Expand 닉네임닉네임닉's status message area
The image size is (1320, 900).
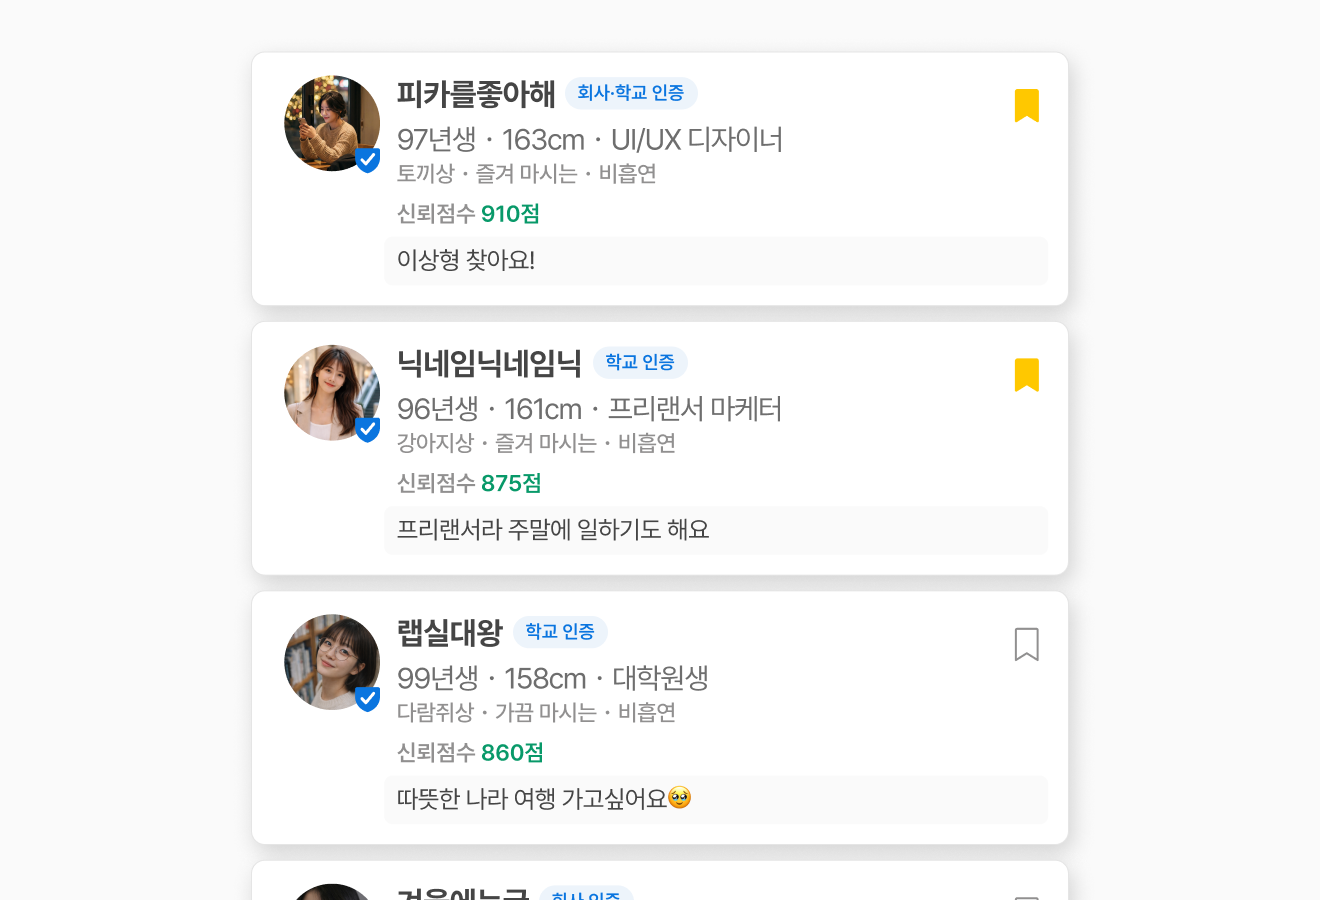tap(716, 530)
